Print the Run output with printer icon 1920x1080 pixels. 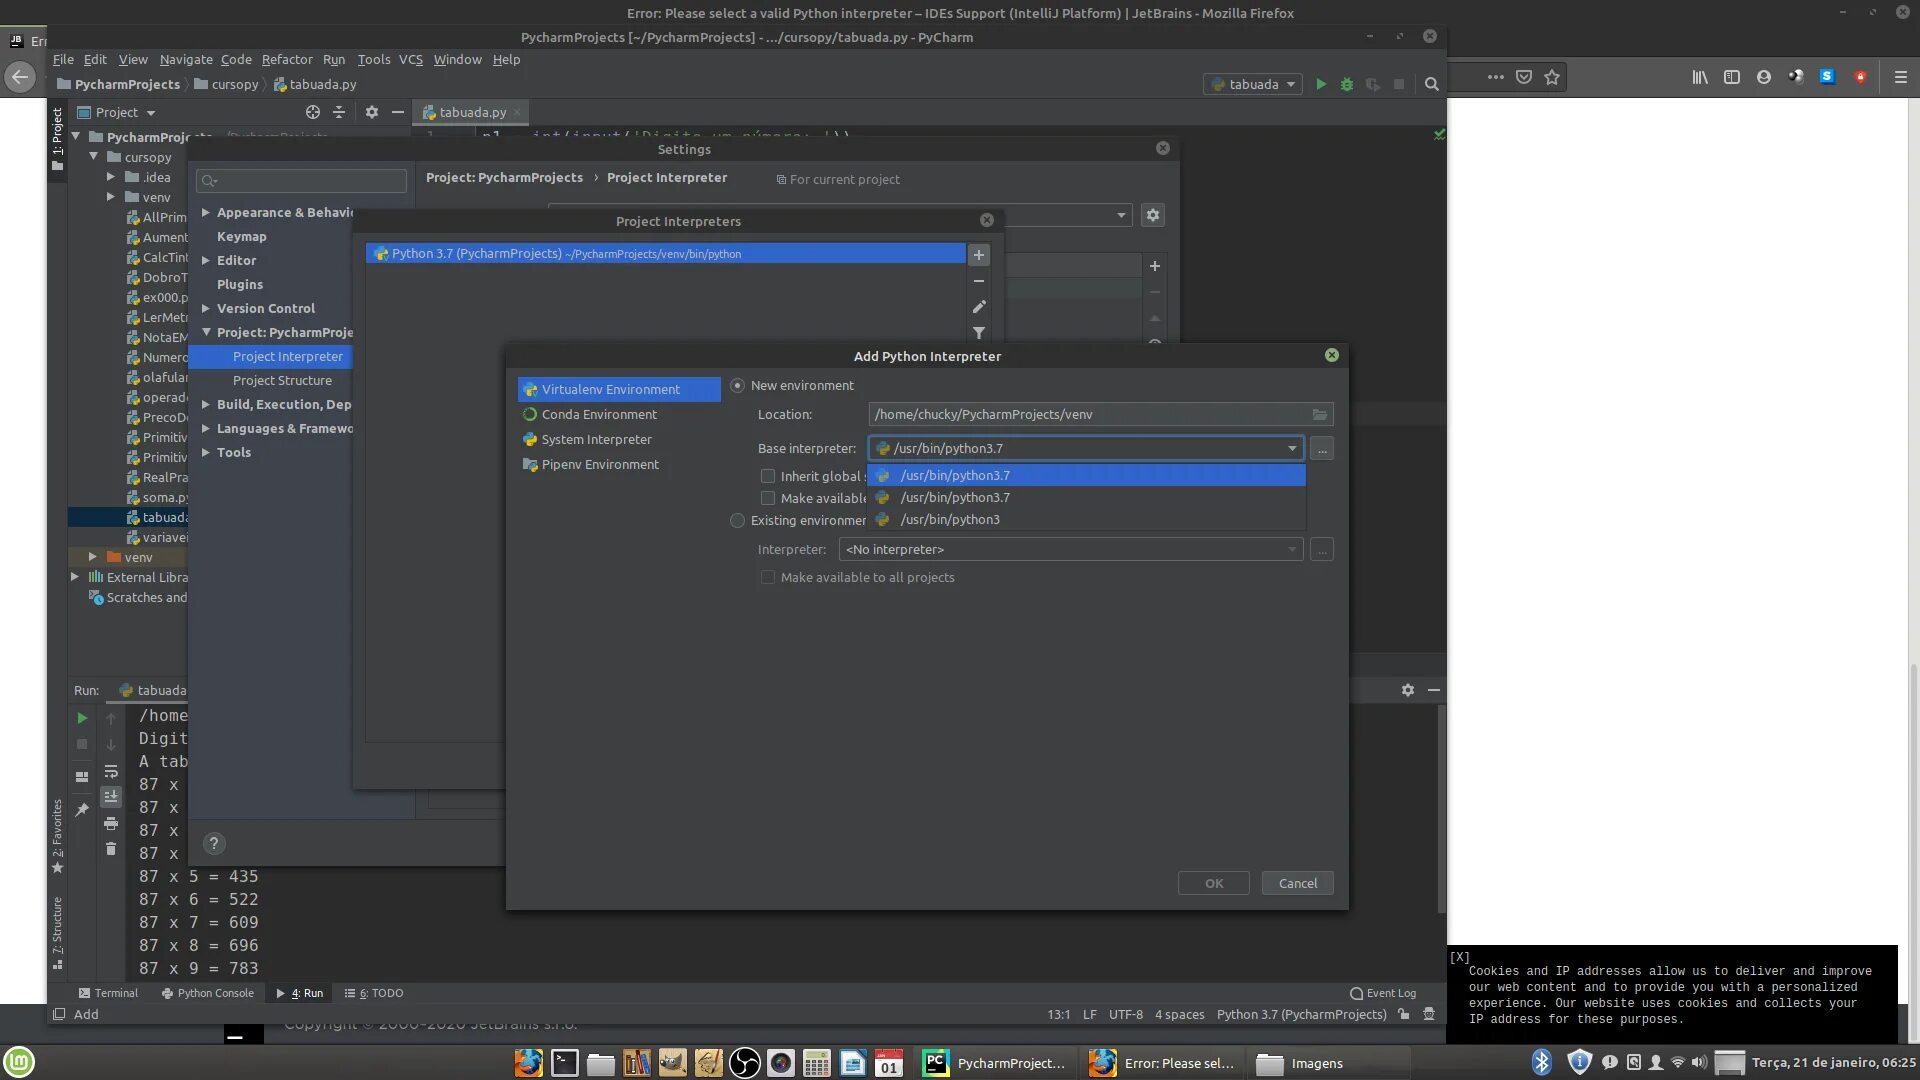click(111, 824)
